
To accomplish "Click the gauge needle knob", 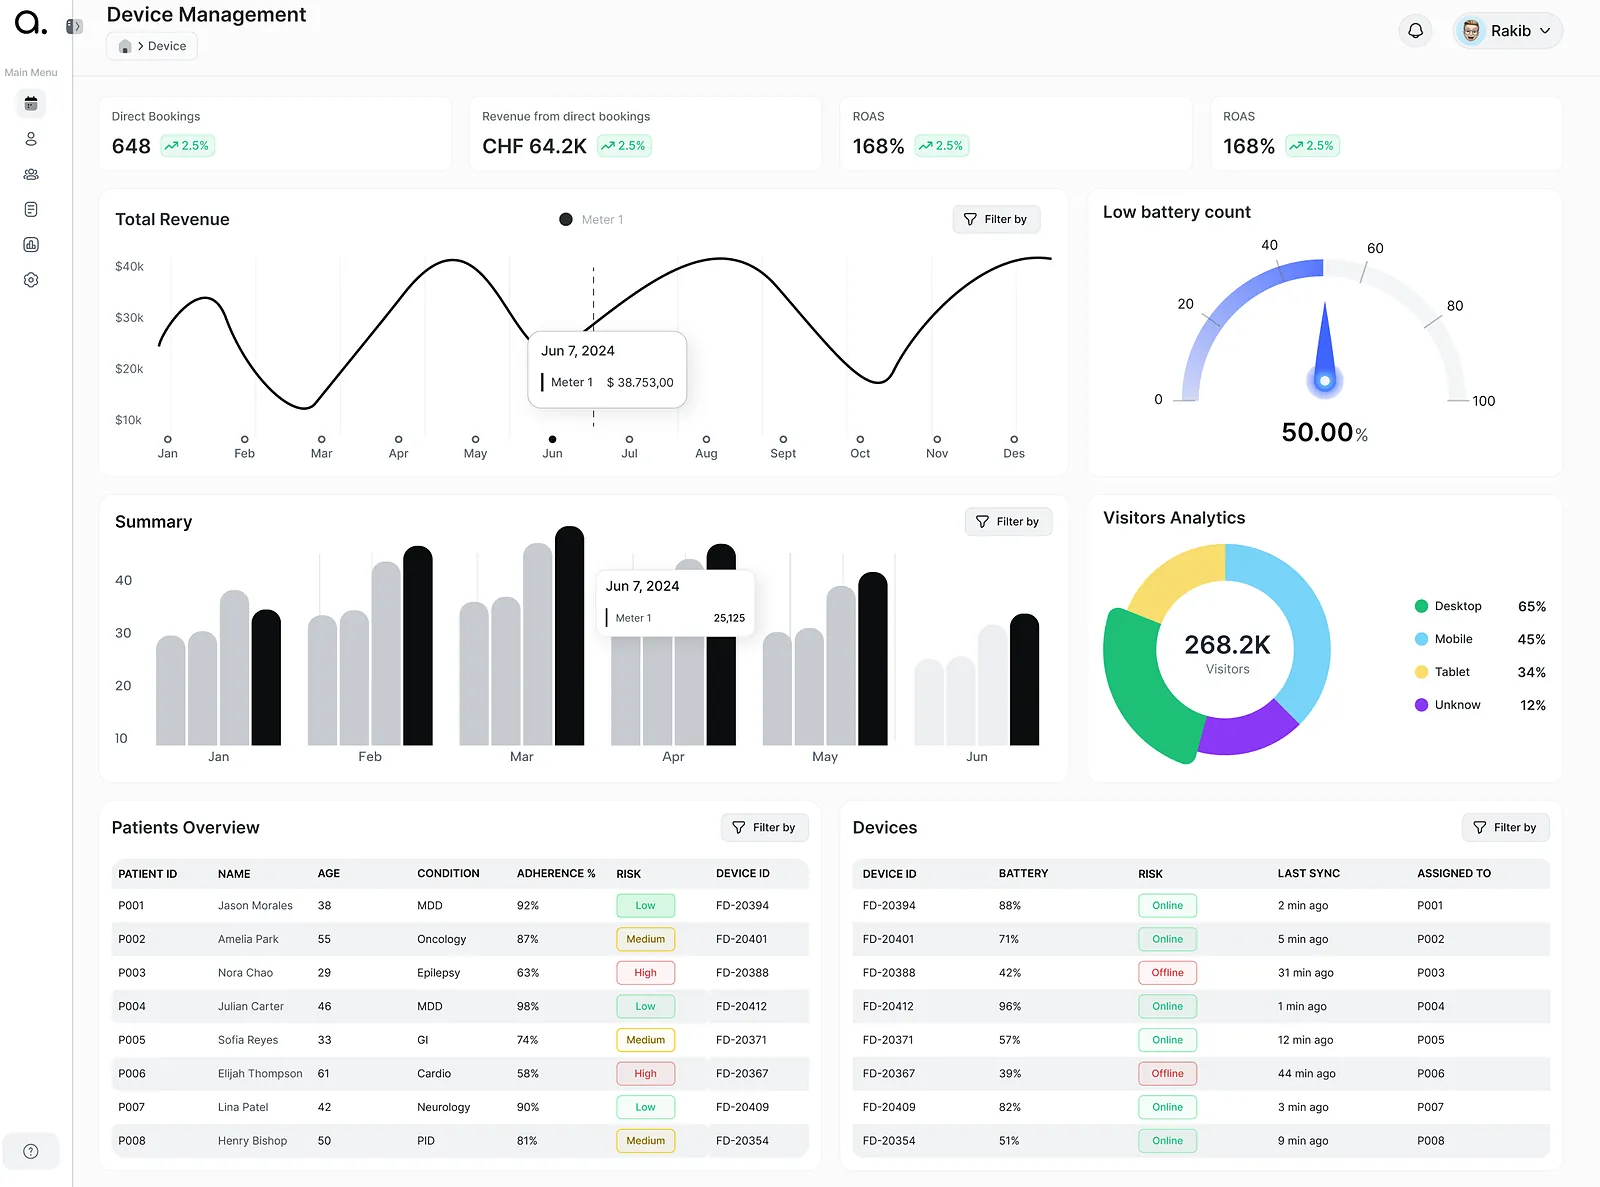I will 1325,380.
